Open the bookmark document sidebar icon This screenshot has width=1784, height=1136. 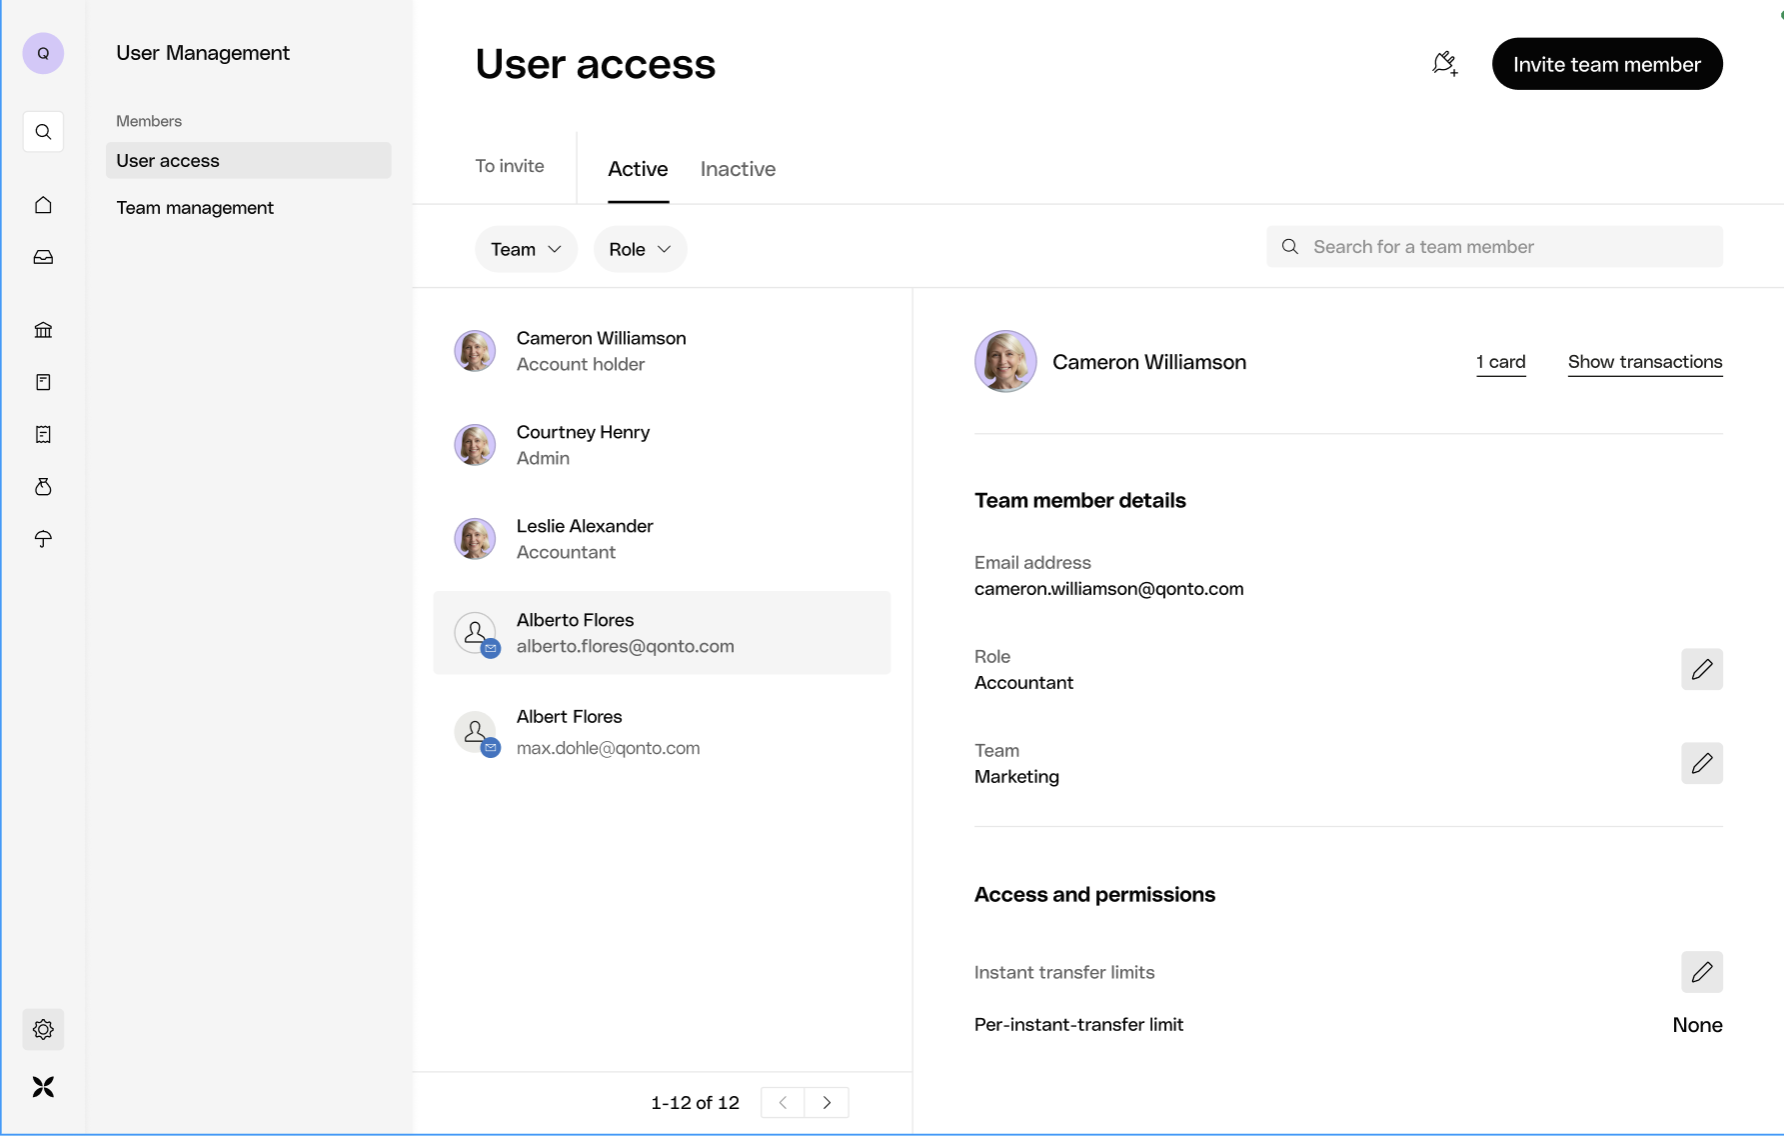[x=43, y=382]
